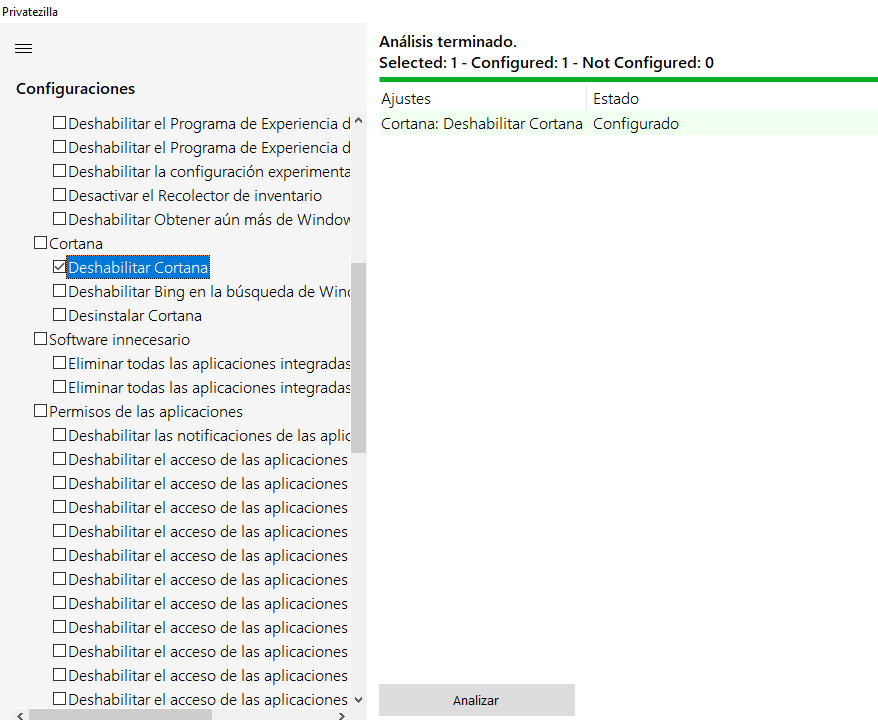This screenshot has width=878, height=720.
Task: Click the green analysis progress bar
Action: click(x=628, y=79)
